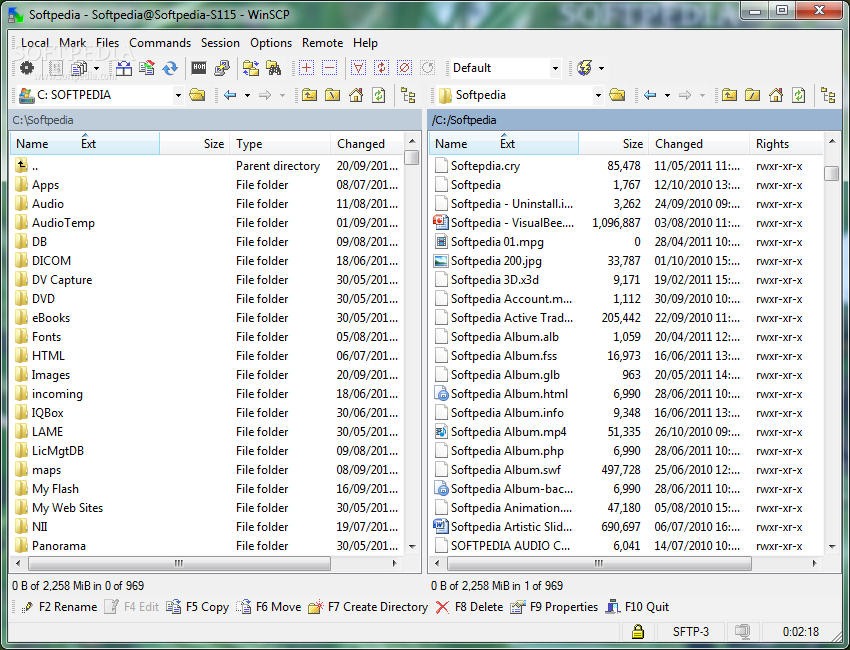The width and height of the screenshot is (850, 650).
Task: Open the Default transfer settings dropdown
Action: point(555,68)
